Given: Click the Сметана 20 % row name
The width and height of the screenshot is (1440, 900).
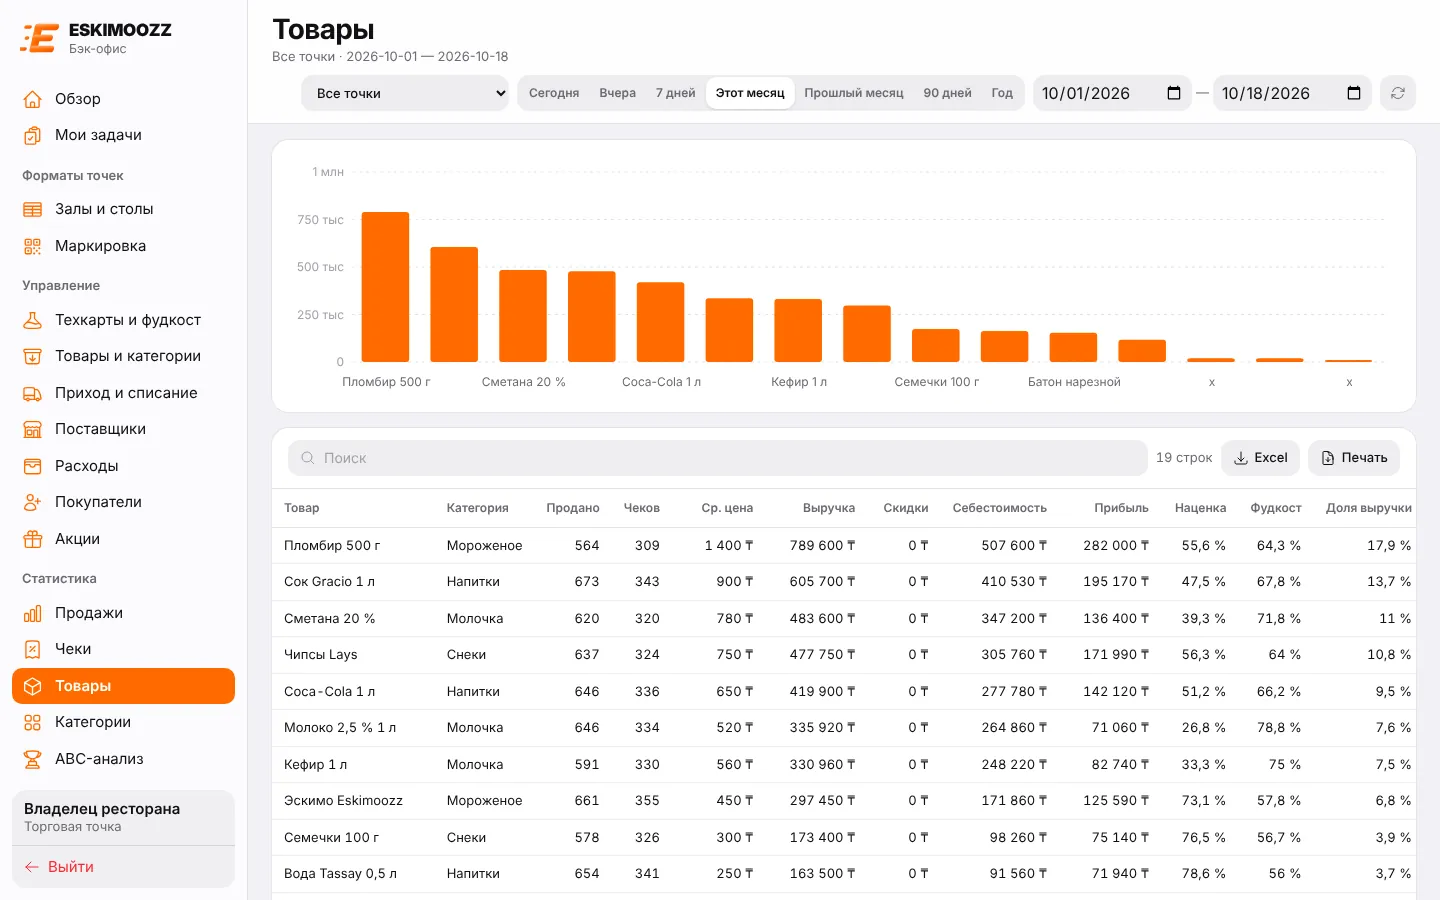Looking at the screenshot, I should (x=329, y=619).
